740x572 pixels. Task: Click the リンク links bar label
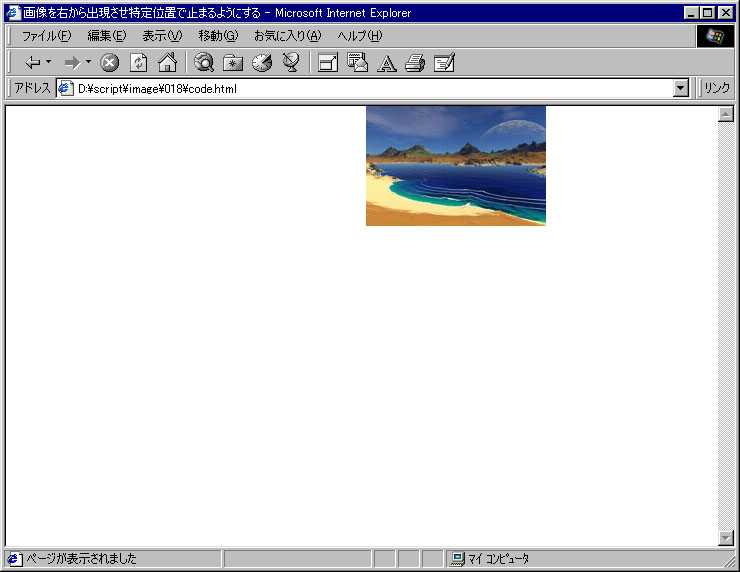[716, 88]
